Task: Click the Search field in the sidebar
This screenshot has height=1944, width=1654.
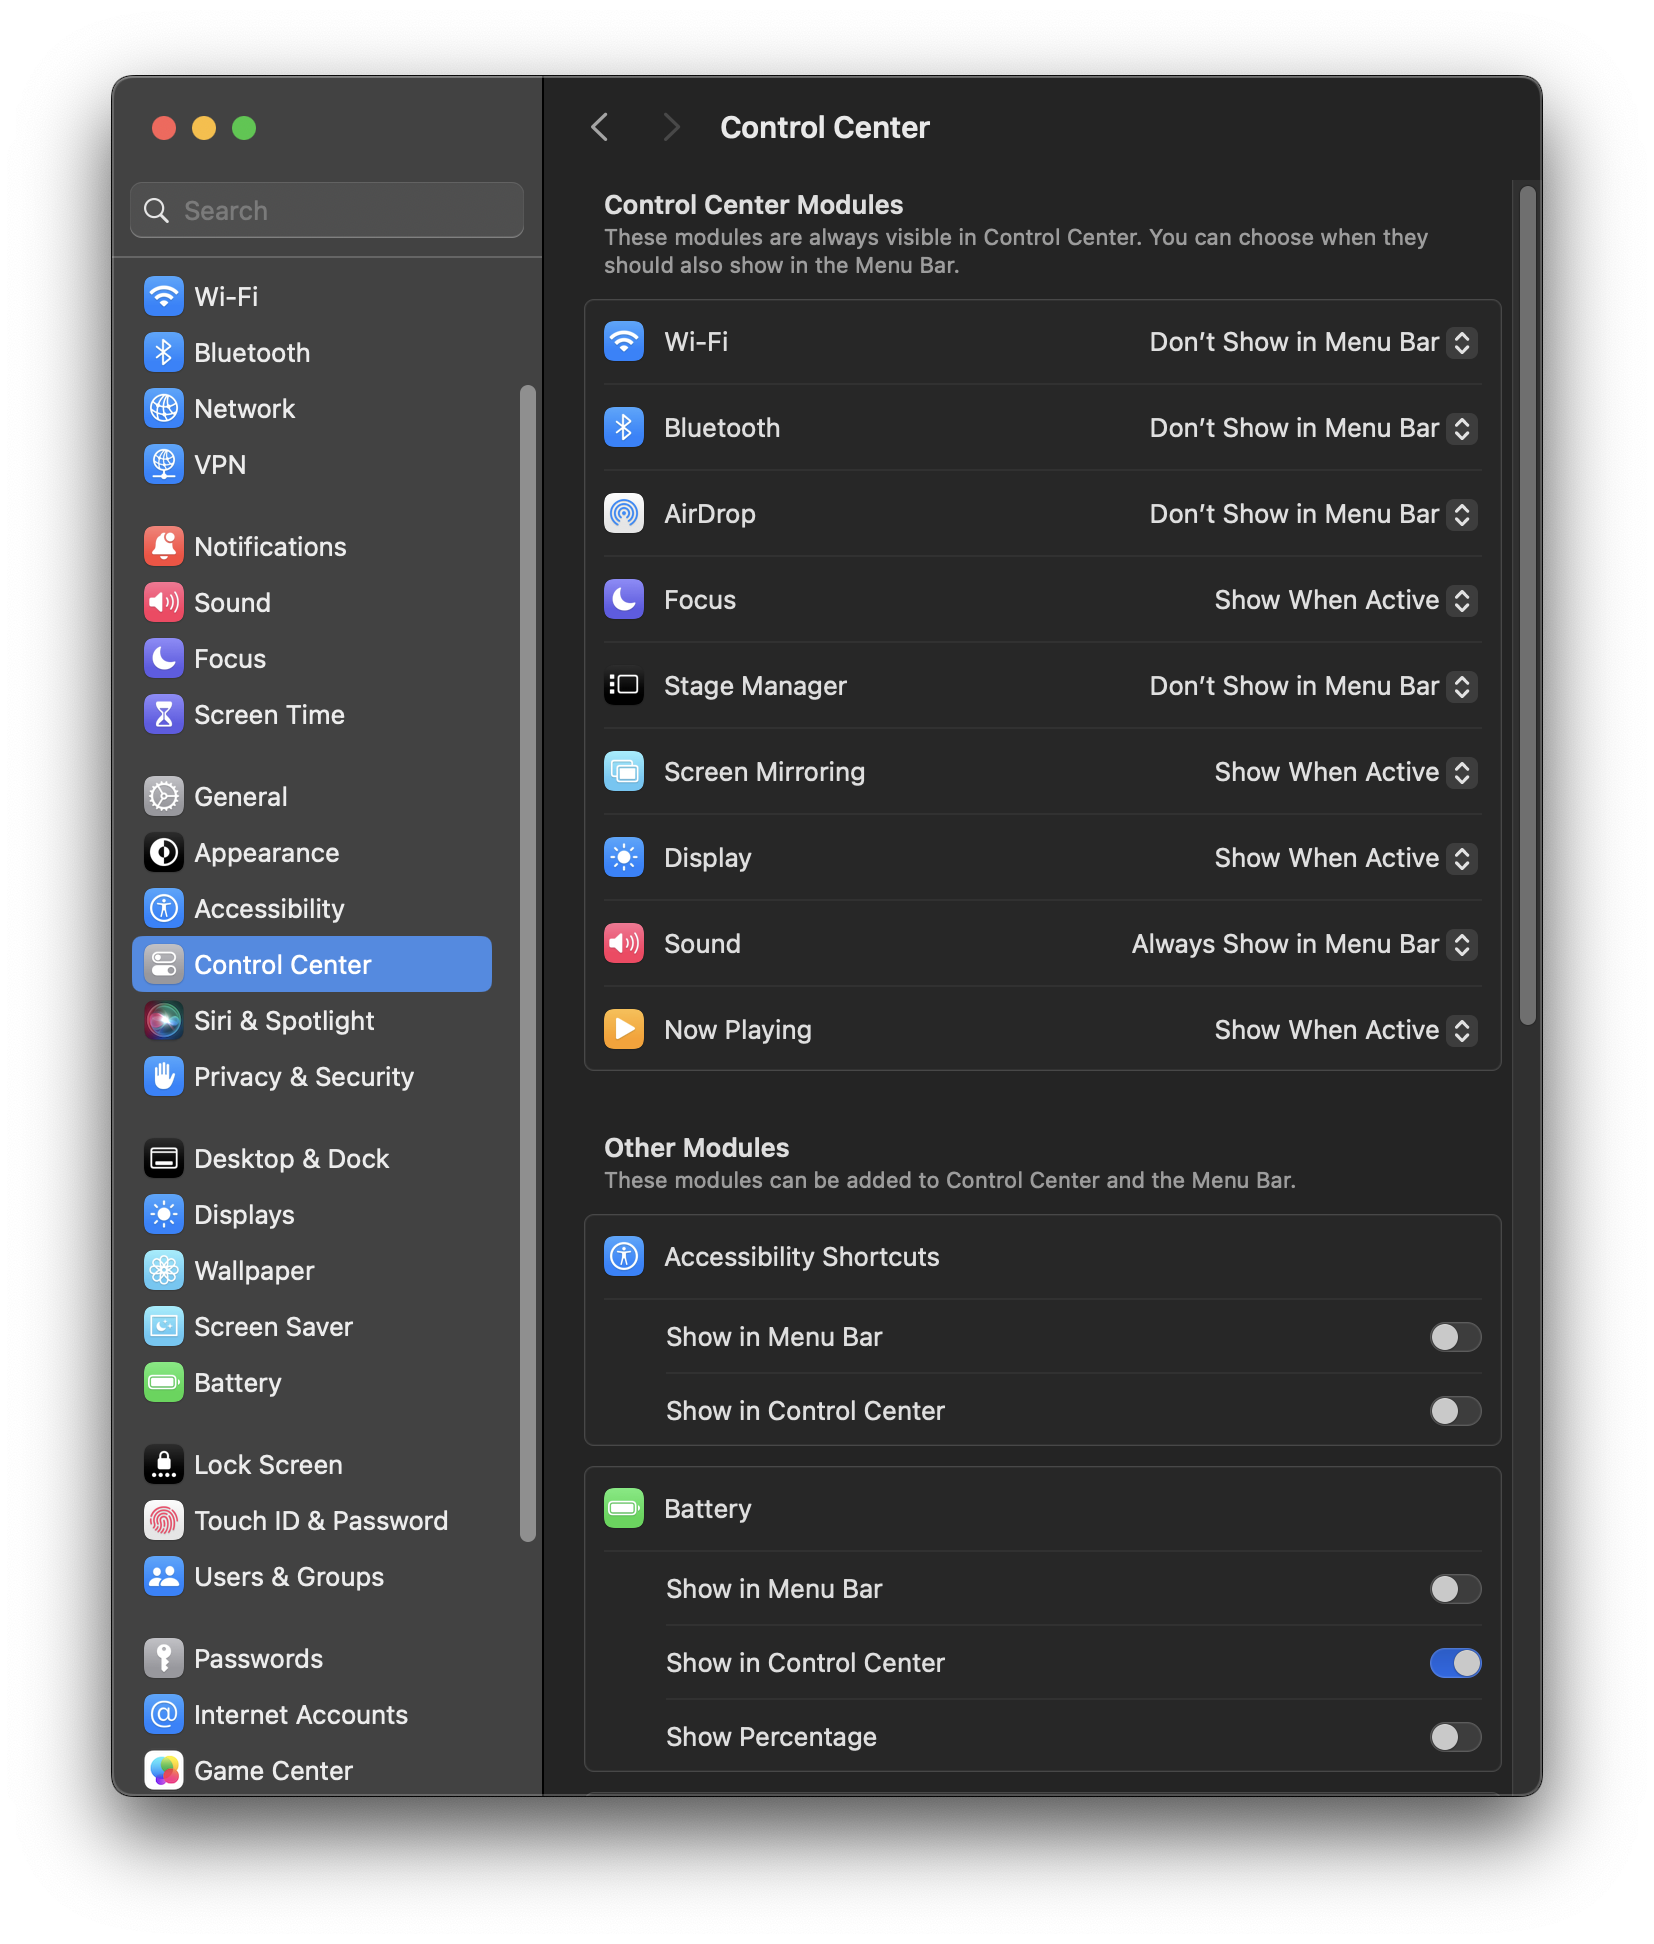Action: click(x=327, y=210)
